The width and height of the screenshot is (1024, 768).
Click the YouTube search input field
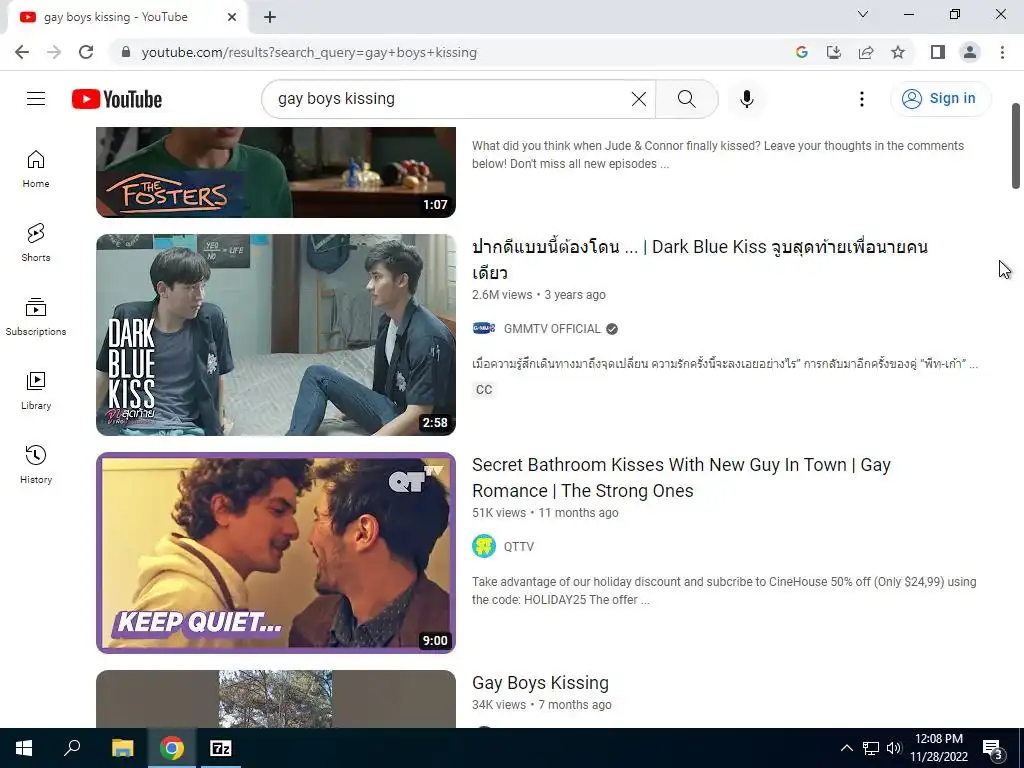tap(451, 99)
